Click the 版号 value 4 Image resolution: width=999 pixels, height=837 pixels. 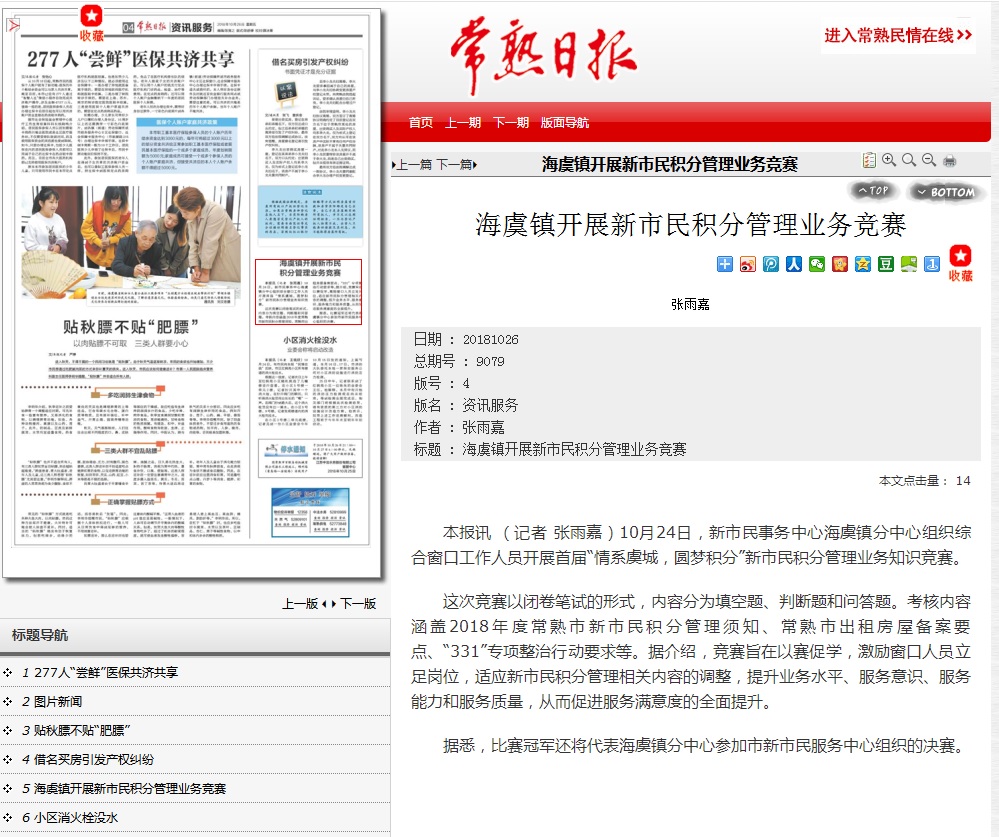(466, 383)
